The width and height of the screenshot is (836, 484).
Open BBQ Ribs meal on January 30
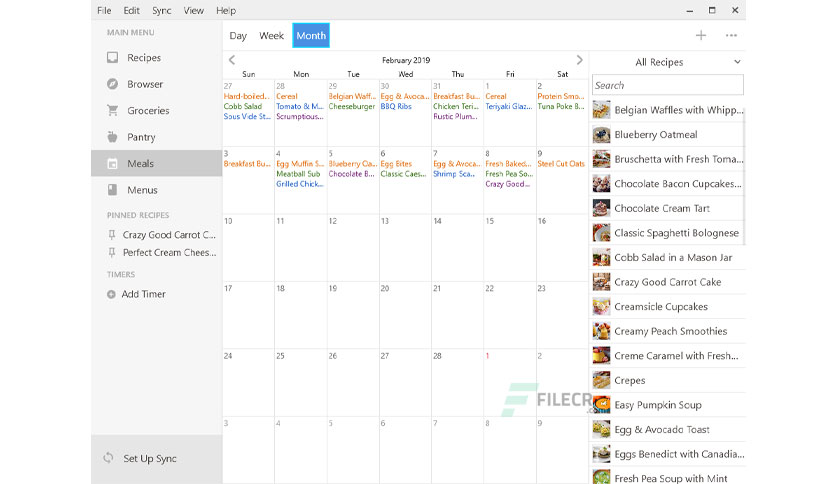pyautogui.click(x=396, y=106)
